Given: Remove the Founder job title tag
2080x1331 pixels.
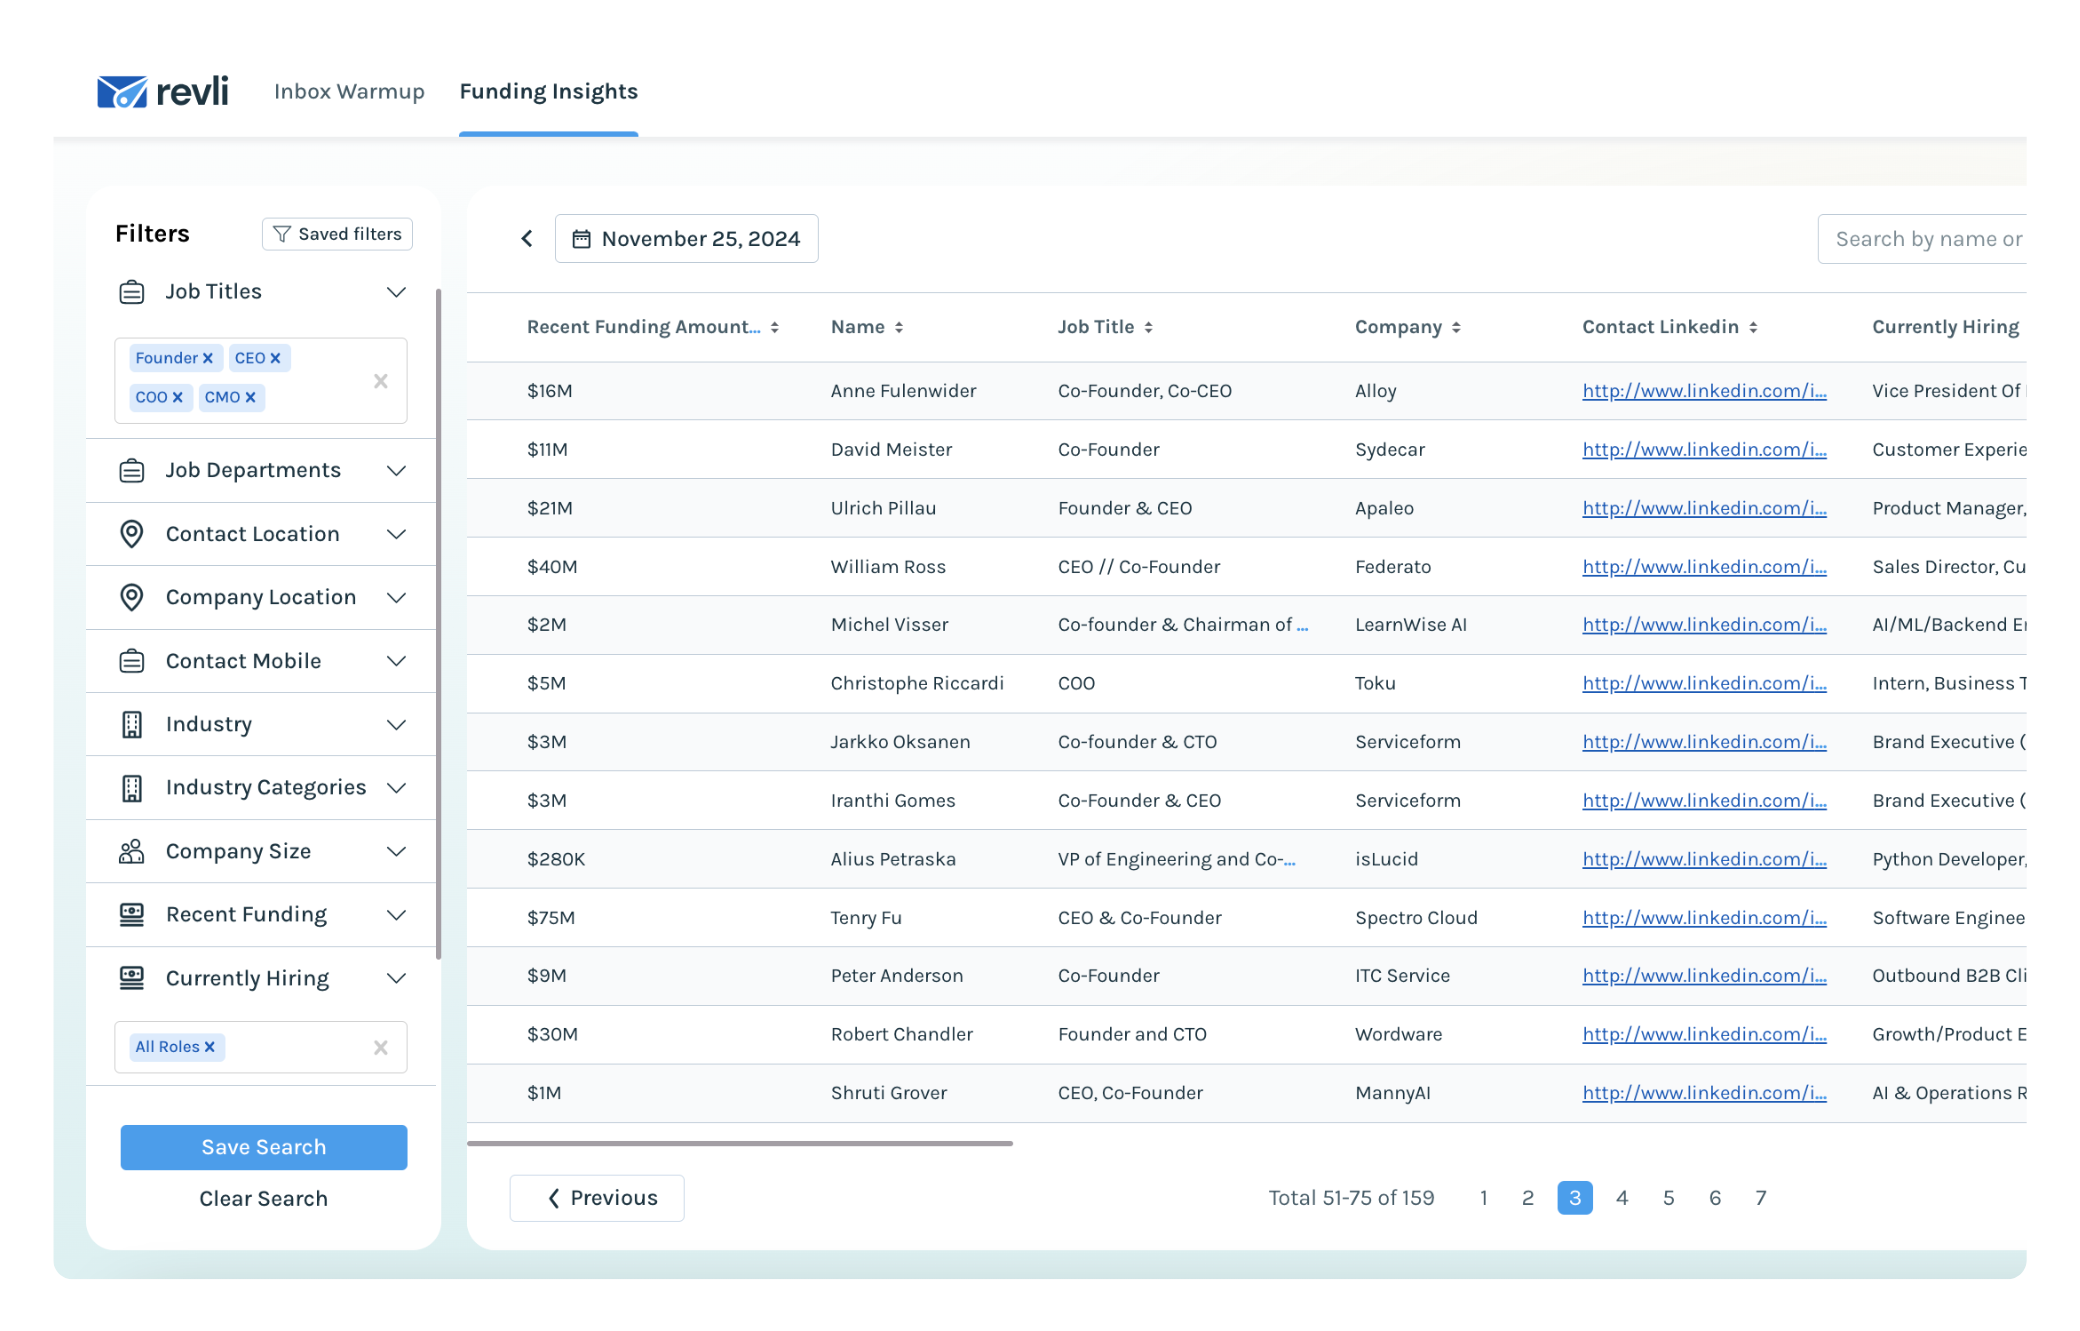Looking at the screenshot, I should coord(208,358).
